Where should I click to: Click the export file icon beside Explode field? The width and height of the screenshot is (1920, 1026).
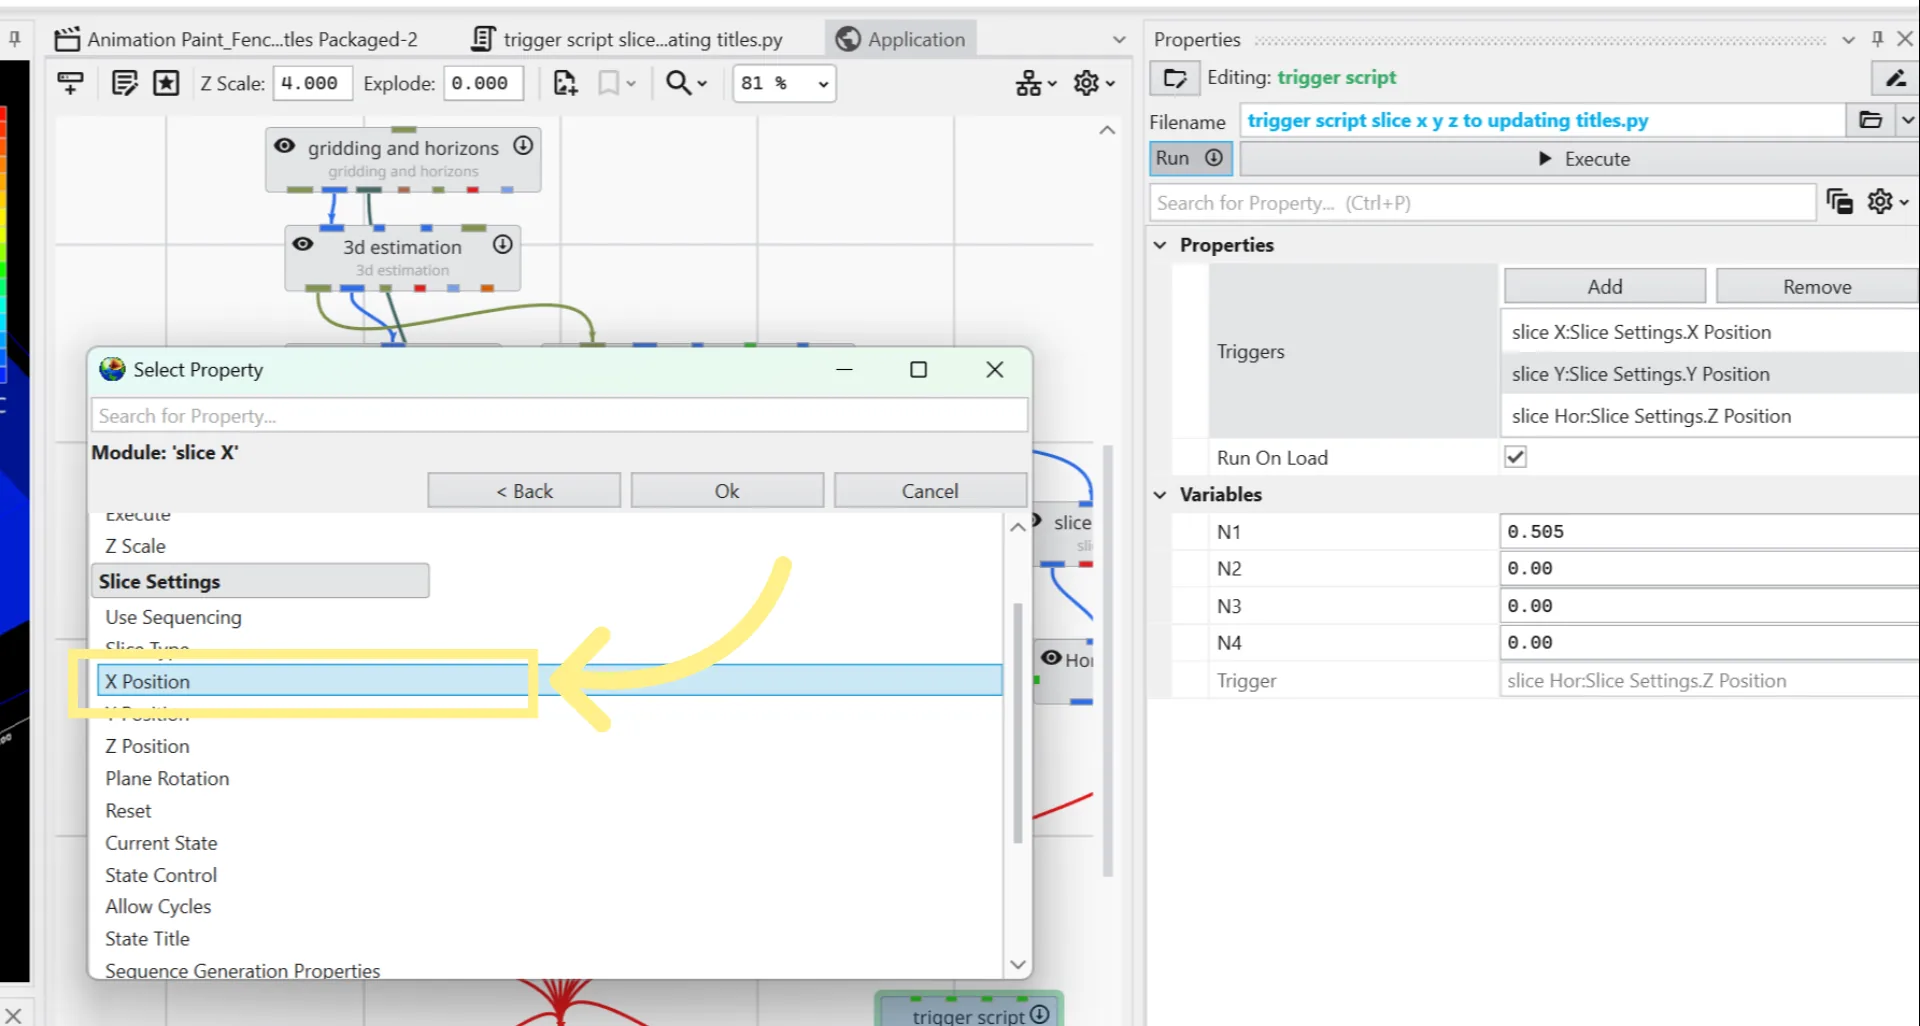pyautogui.click(x=565, y=83)
